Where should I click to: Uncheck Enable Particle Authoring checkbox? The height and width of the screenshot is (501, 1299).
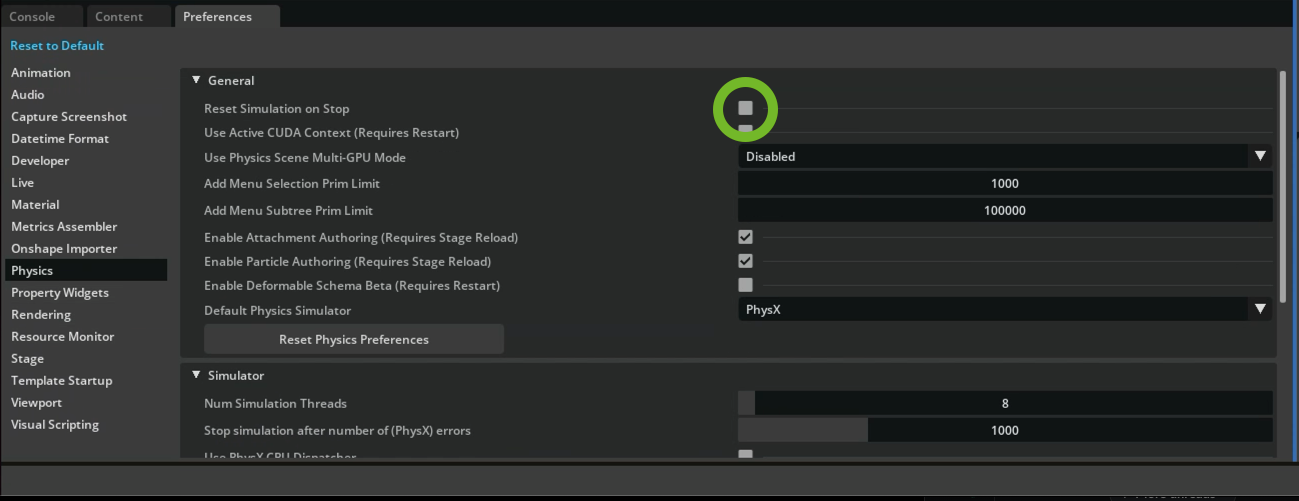click(x=745, y=261)
